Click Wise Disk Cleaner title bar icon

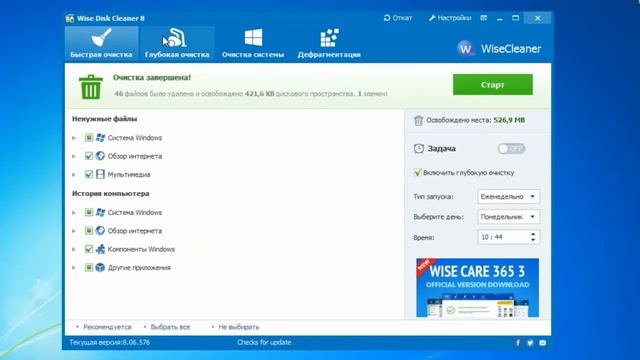coord(70,18)
